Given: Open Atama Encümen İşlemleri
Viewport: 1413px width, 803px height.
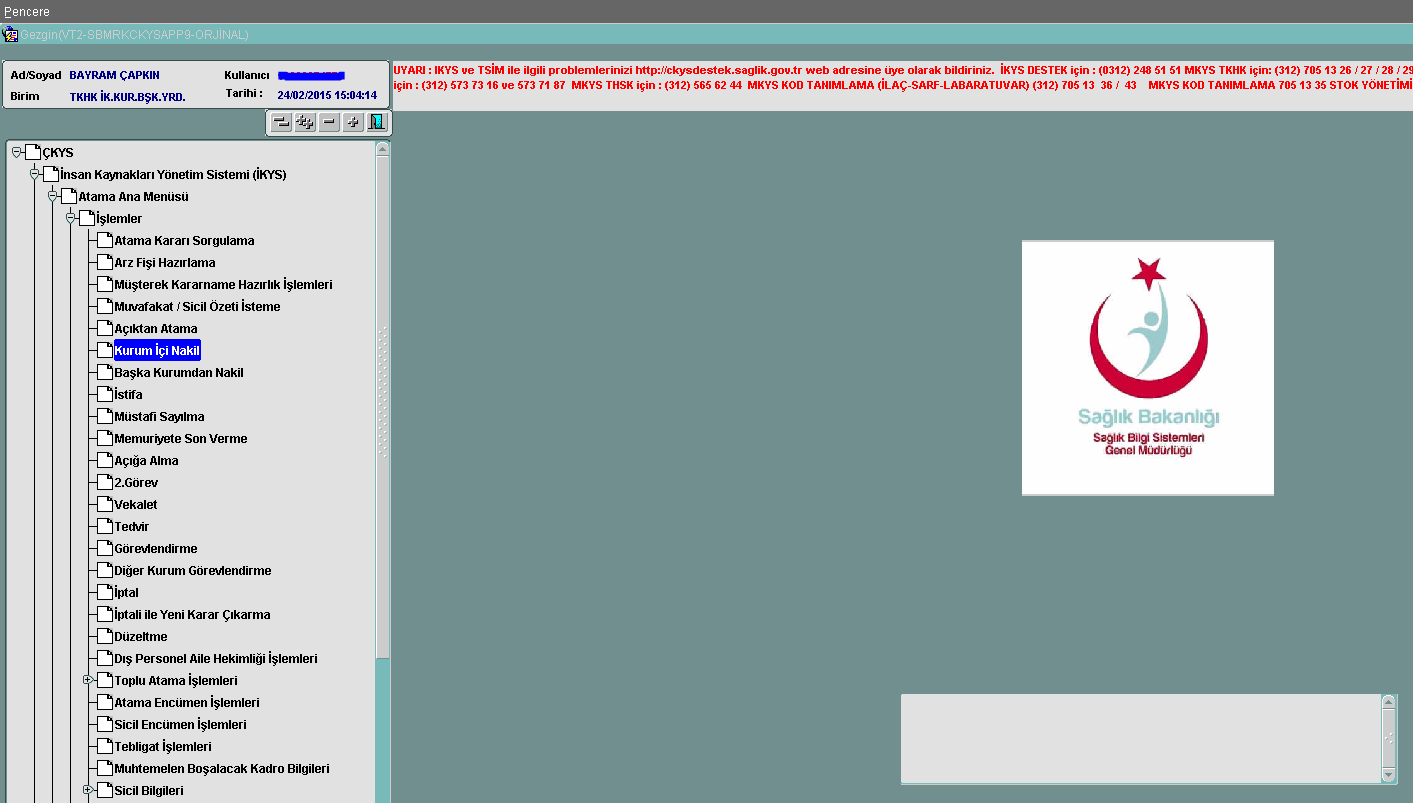Looking at the screenshot, I should point(187,703).
